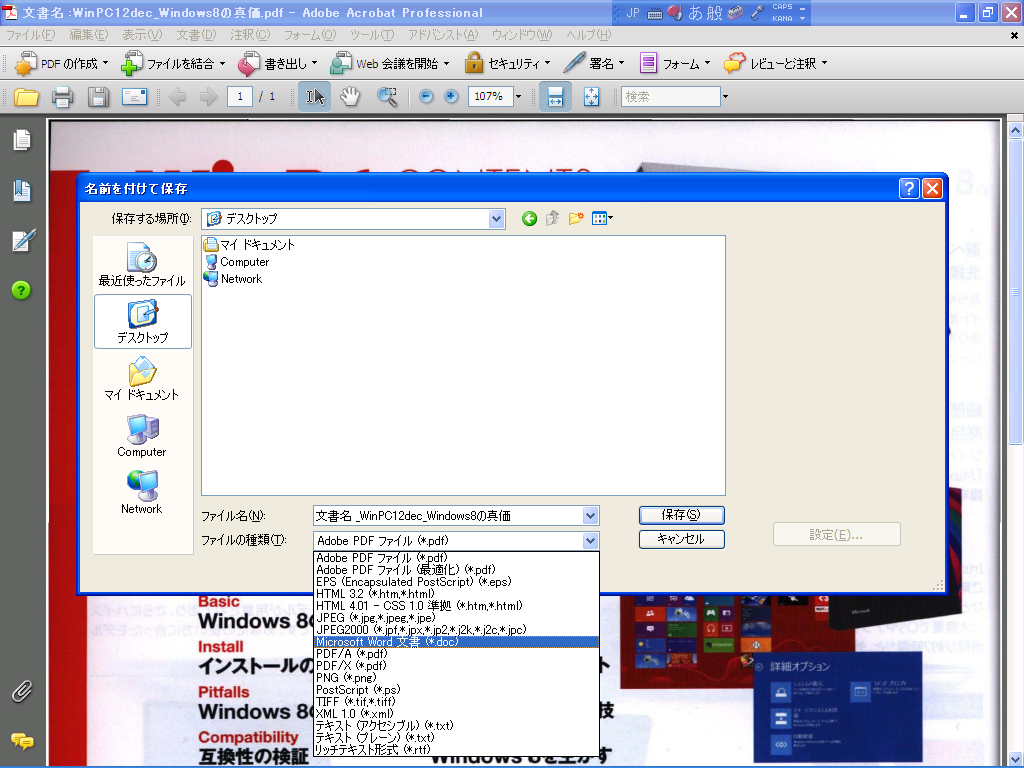
Task: Click the 検索 search field
Action: tap(671, 97)
